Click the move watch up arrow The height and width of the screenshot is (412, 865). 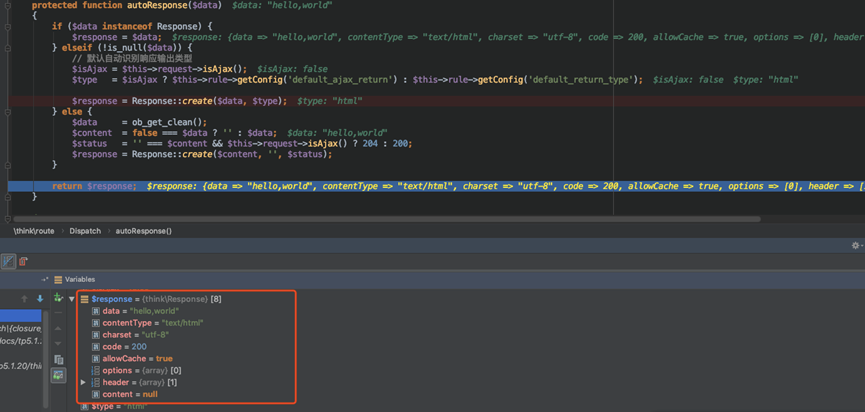(x=58, y=328)
